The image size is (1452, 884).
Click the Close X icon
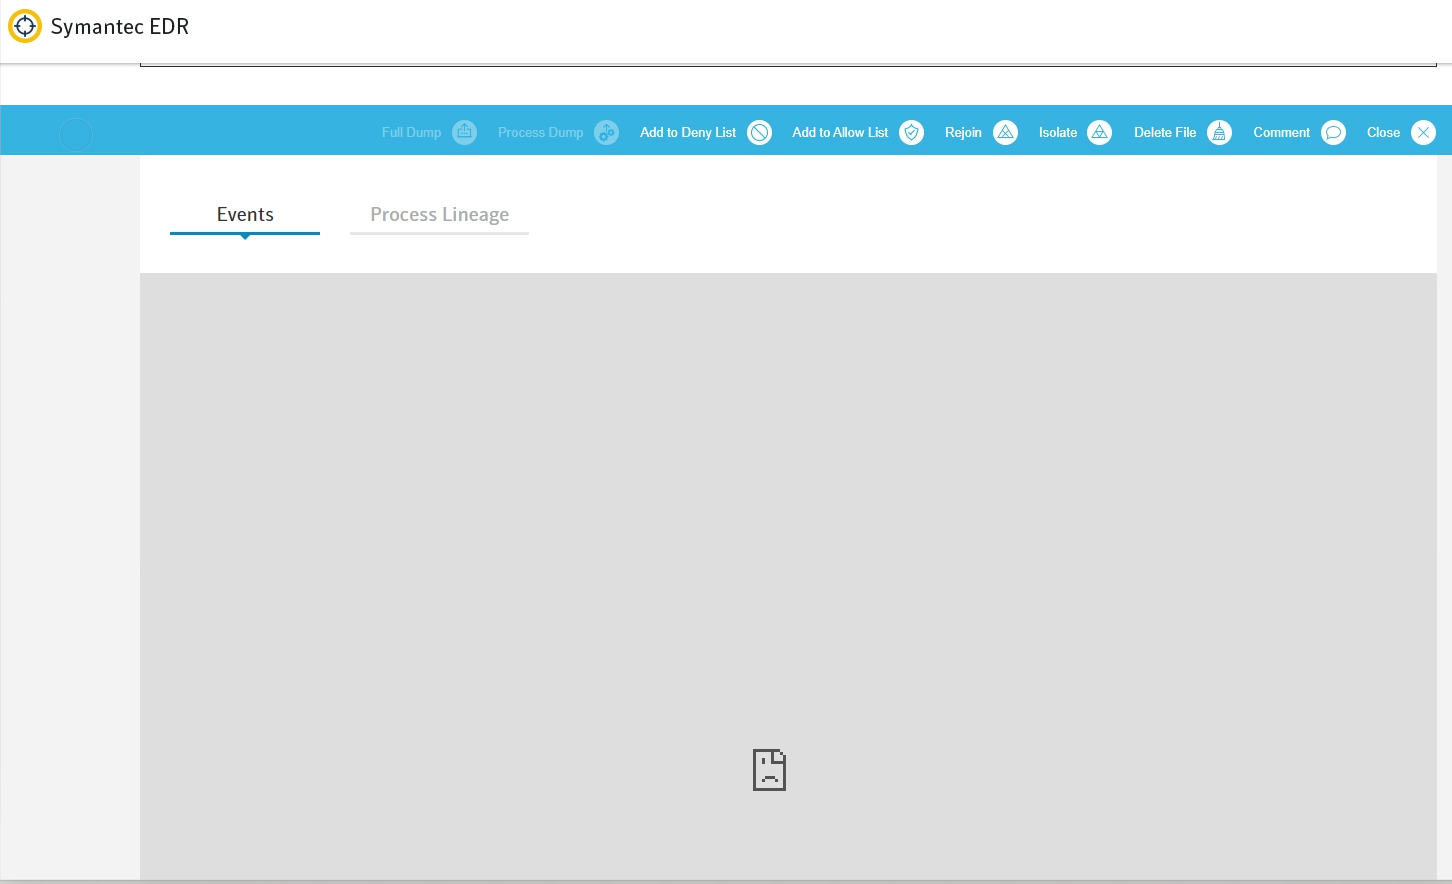1424,132
